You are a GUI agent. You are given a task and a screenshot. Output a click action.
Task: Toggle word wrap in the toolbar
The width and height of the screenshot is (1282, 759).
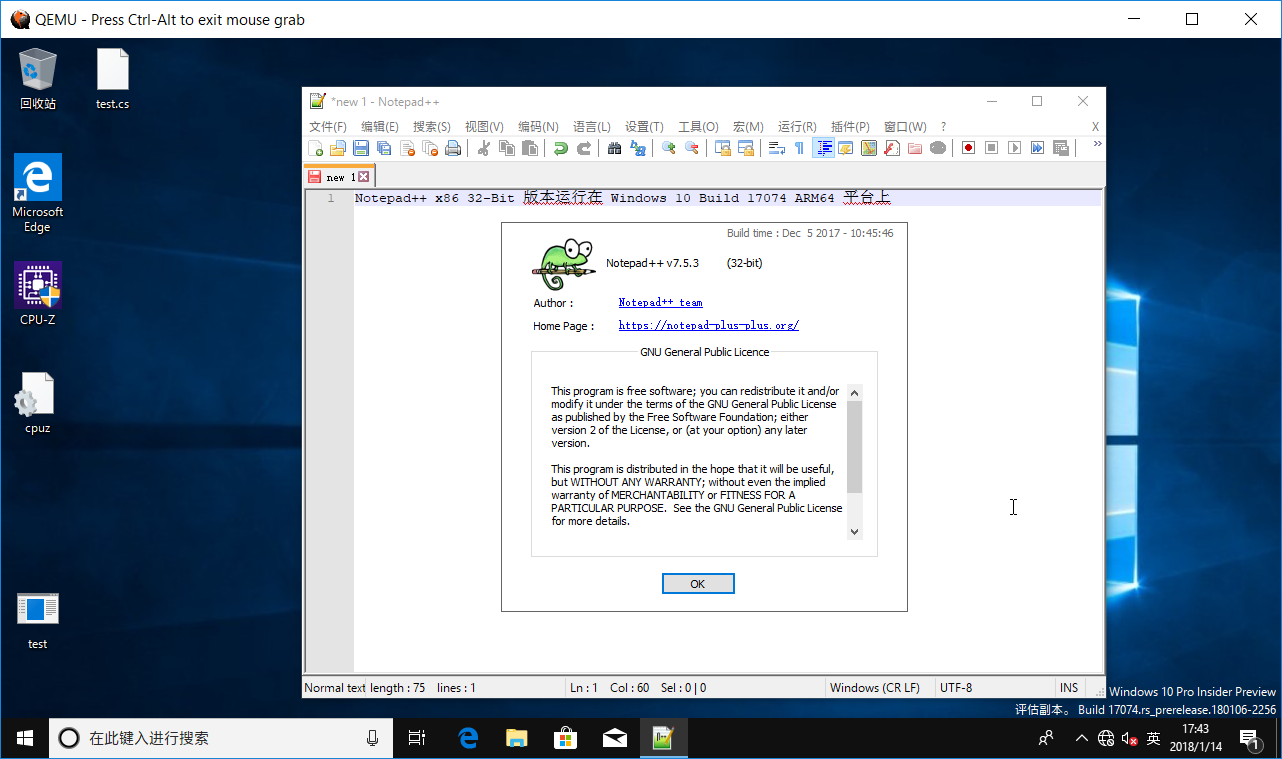pyautogui.click(x=776, y=147)
